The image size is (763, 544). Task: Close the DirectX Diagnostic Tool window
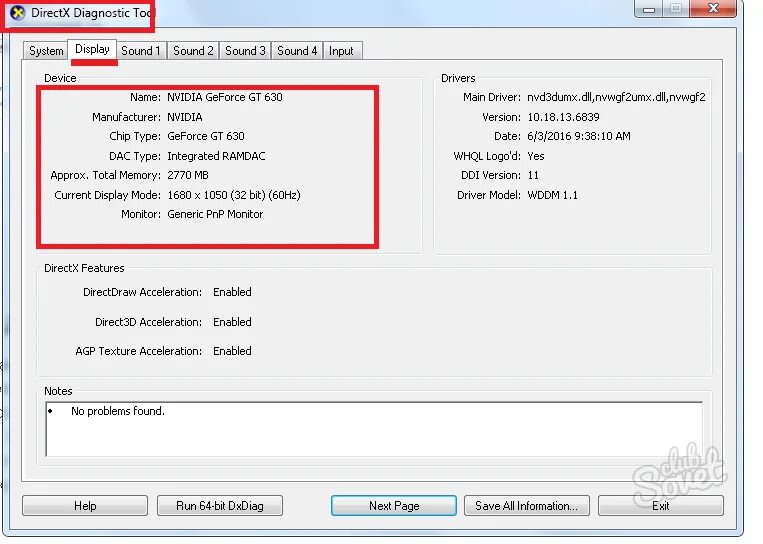713,8
